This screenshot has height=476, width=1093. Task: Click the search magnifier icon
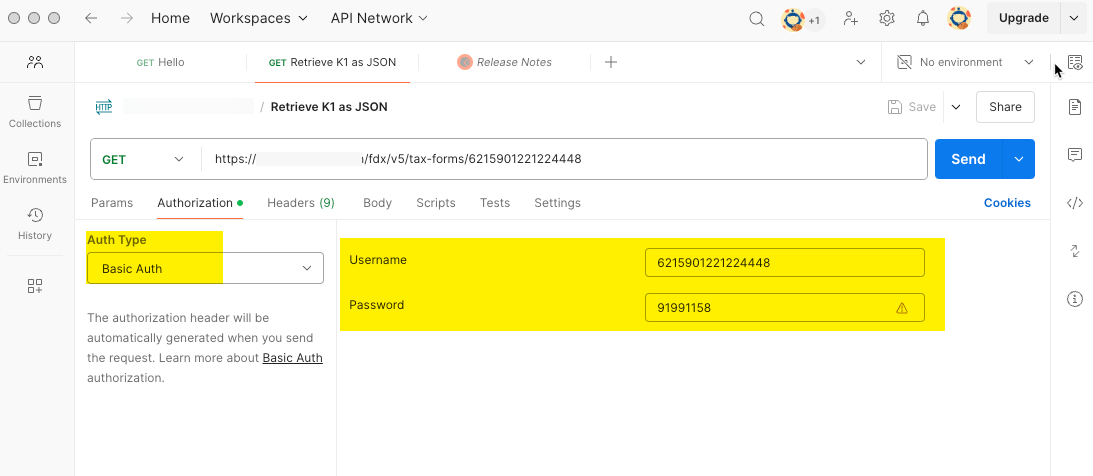pos(757,18)
